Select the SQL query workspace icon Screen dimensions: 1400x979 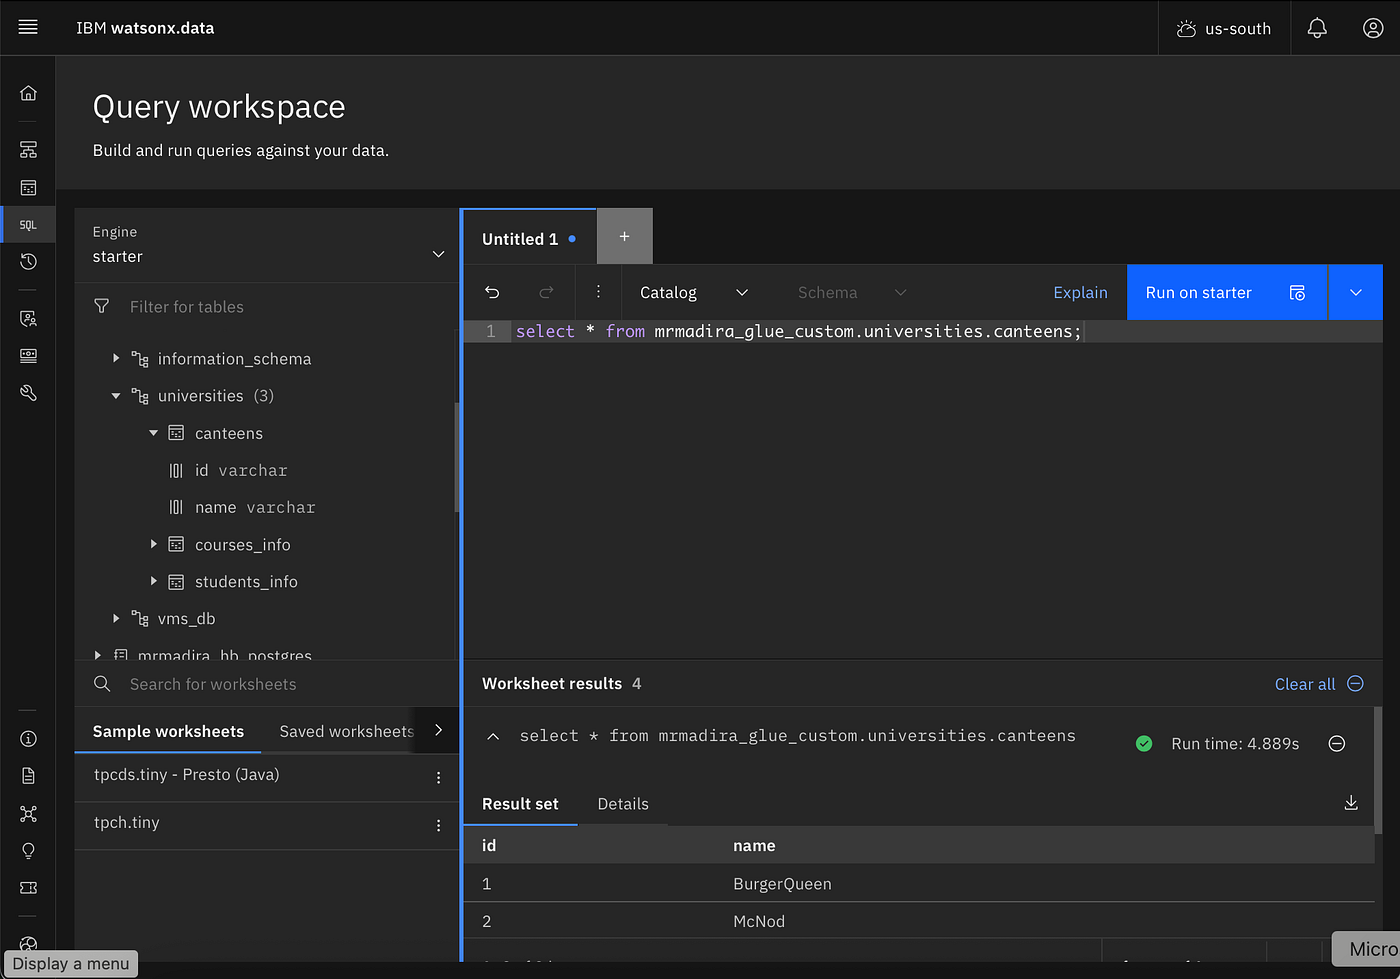click(x=28, y=225)
